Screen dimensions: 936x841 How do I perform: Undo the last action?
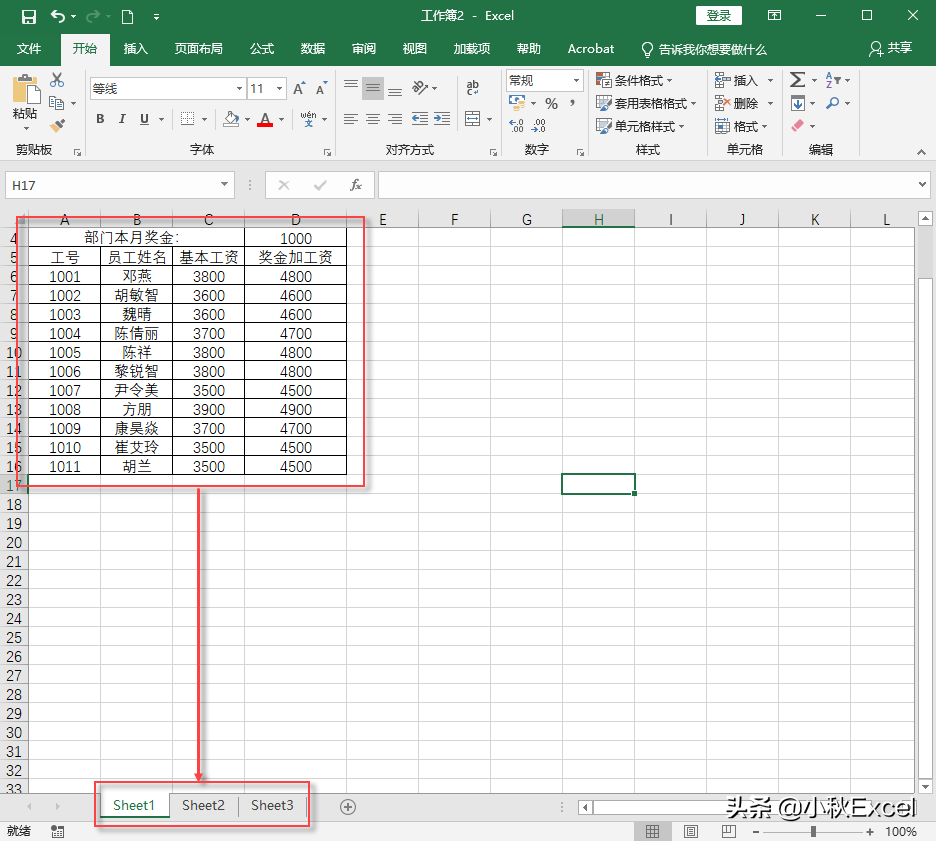58,16
